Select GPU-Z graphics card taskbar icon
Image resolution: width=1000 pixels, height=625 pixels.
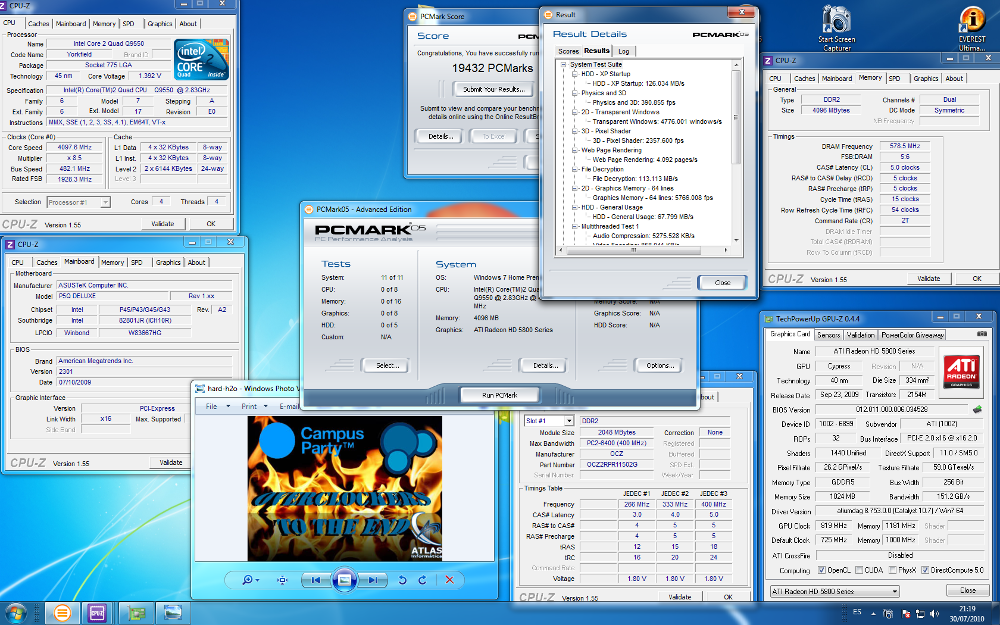[x=136, y=614]
